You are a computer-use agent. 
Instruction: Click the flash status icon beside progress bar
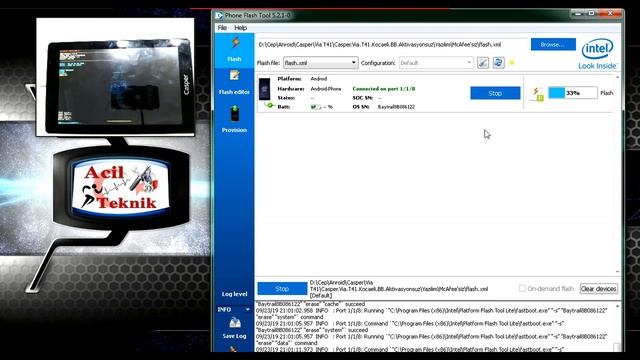point(537,94)
